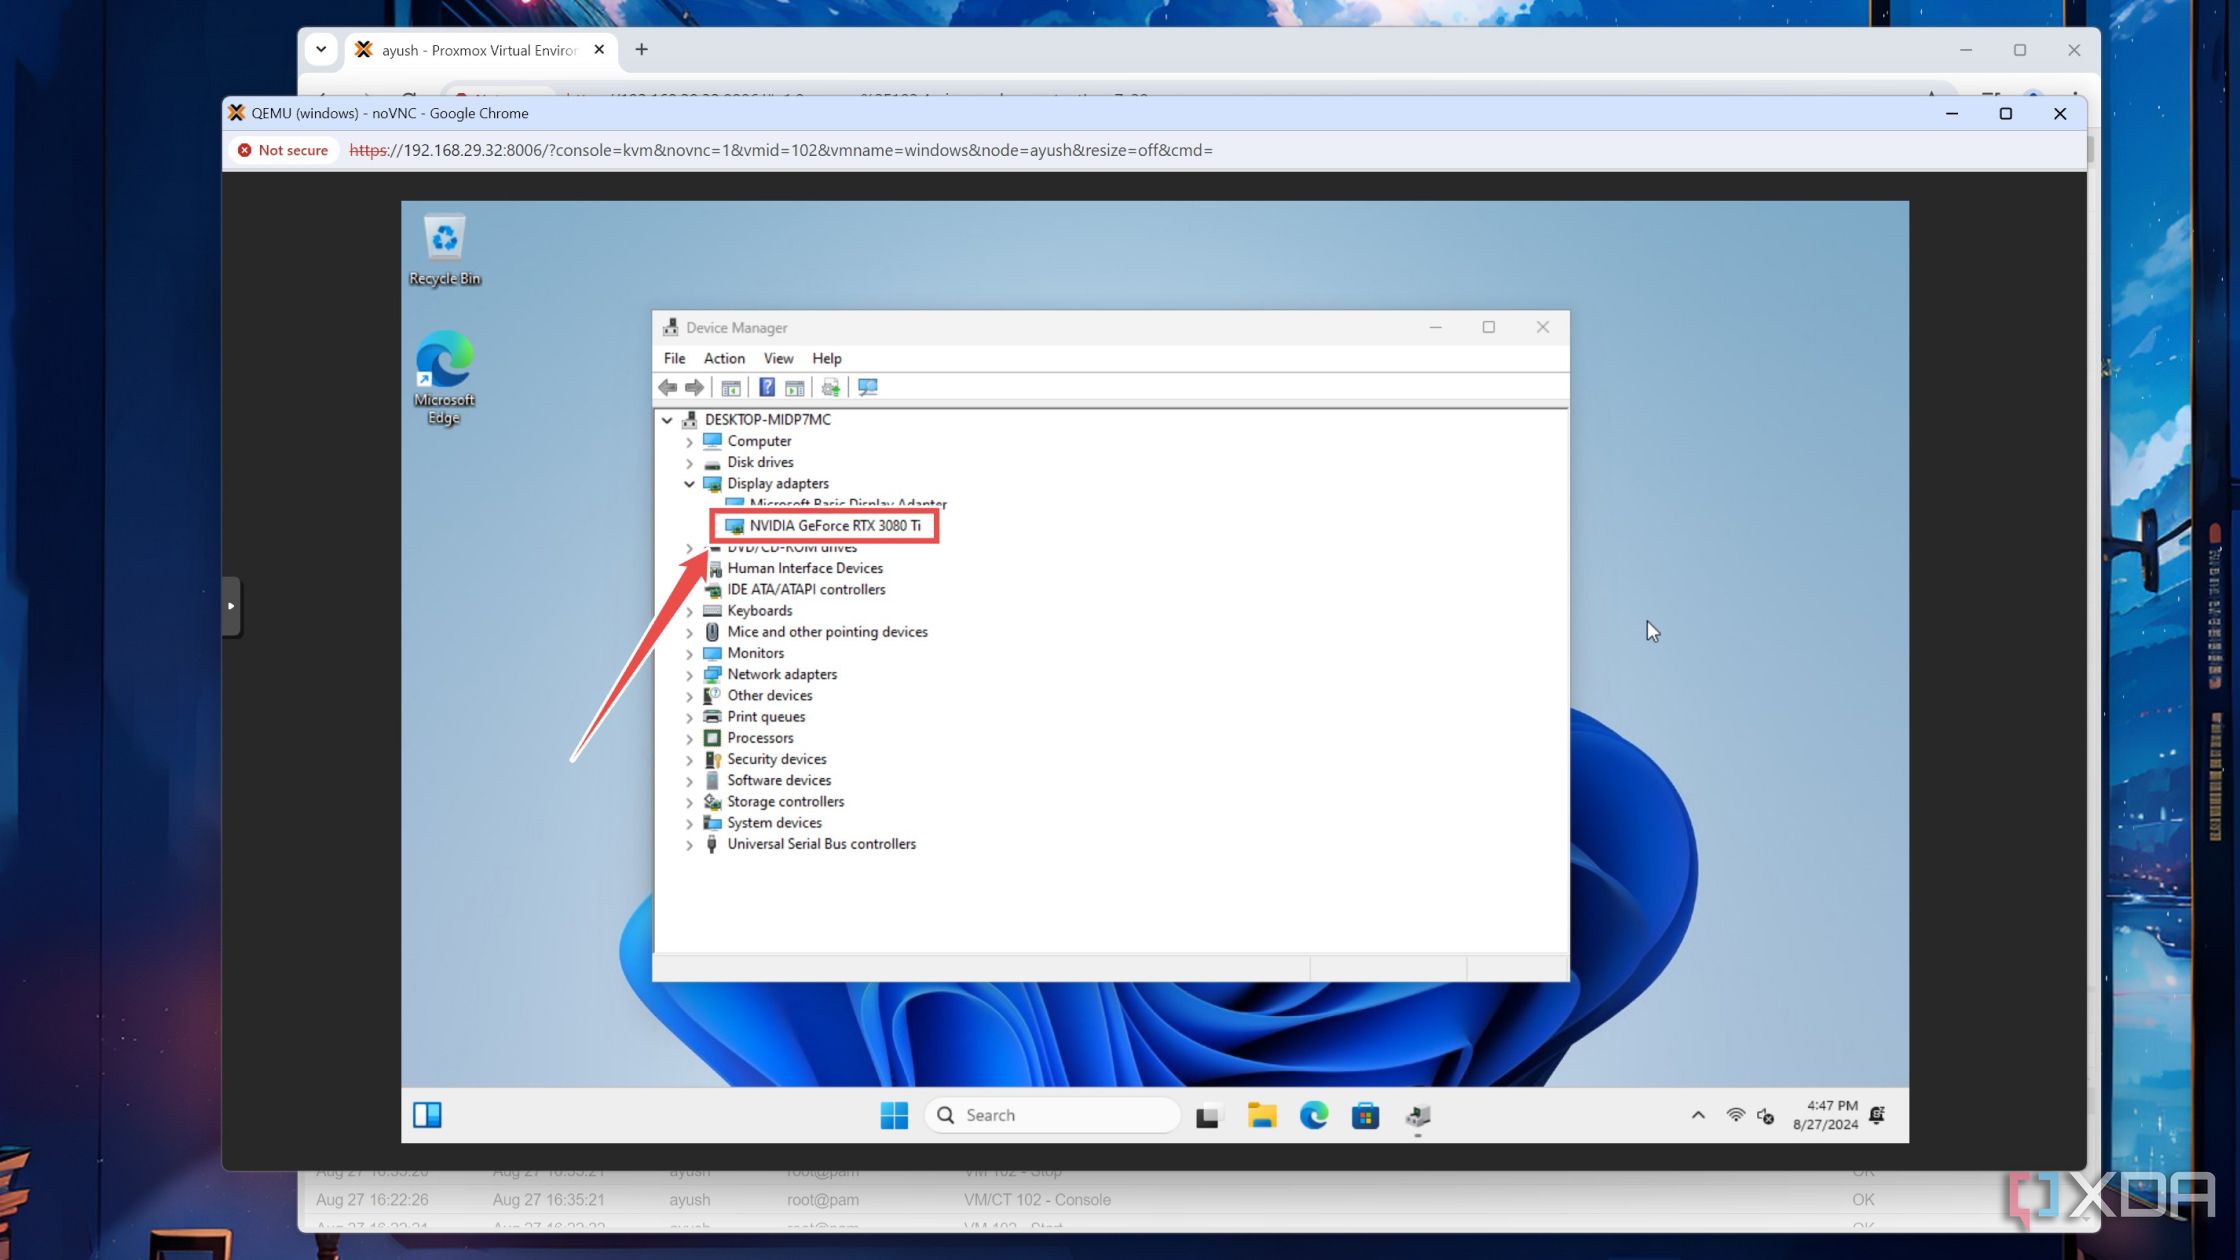
Task: Open the notifications bell icon
Action: click(1878, 1114)
